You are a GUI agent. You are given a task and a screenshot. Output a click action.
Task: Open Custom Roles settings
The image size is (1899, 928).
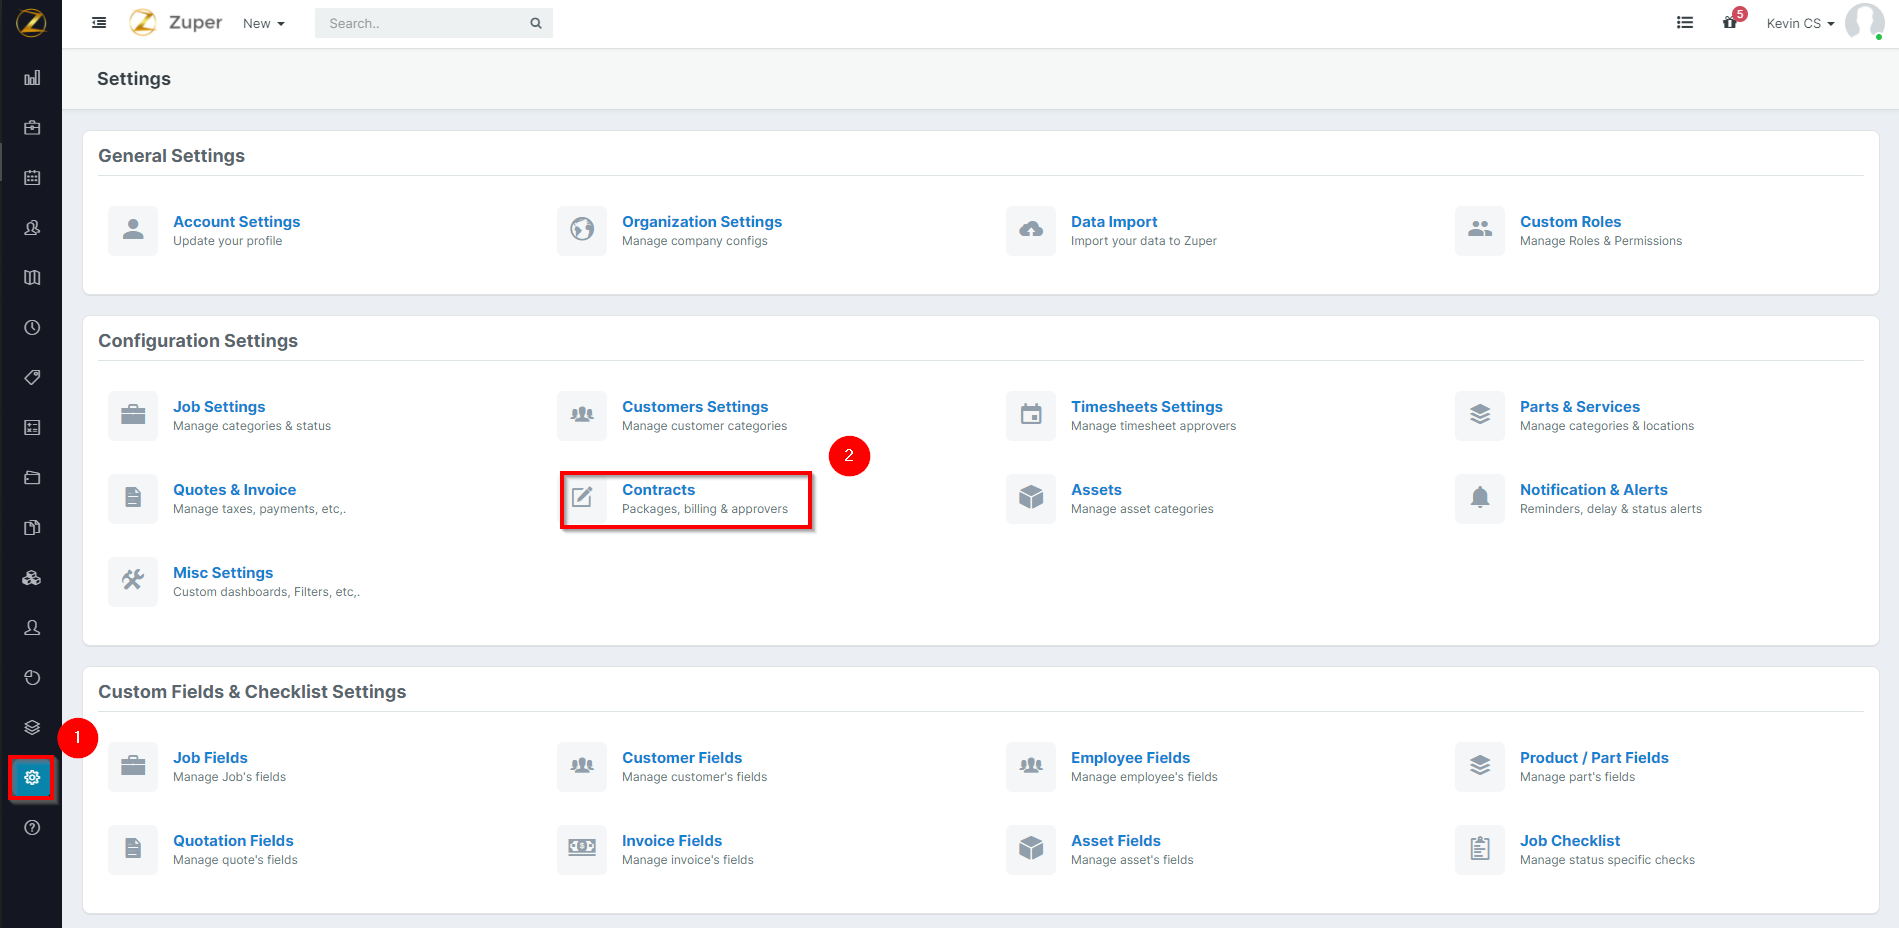1570,222
